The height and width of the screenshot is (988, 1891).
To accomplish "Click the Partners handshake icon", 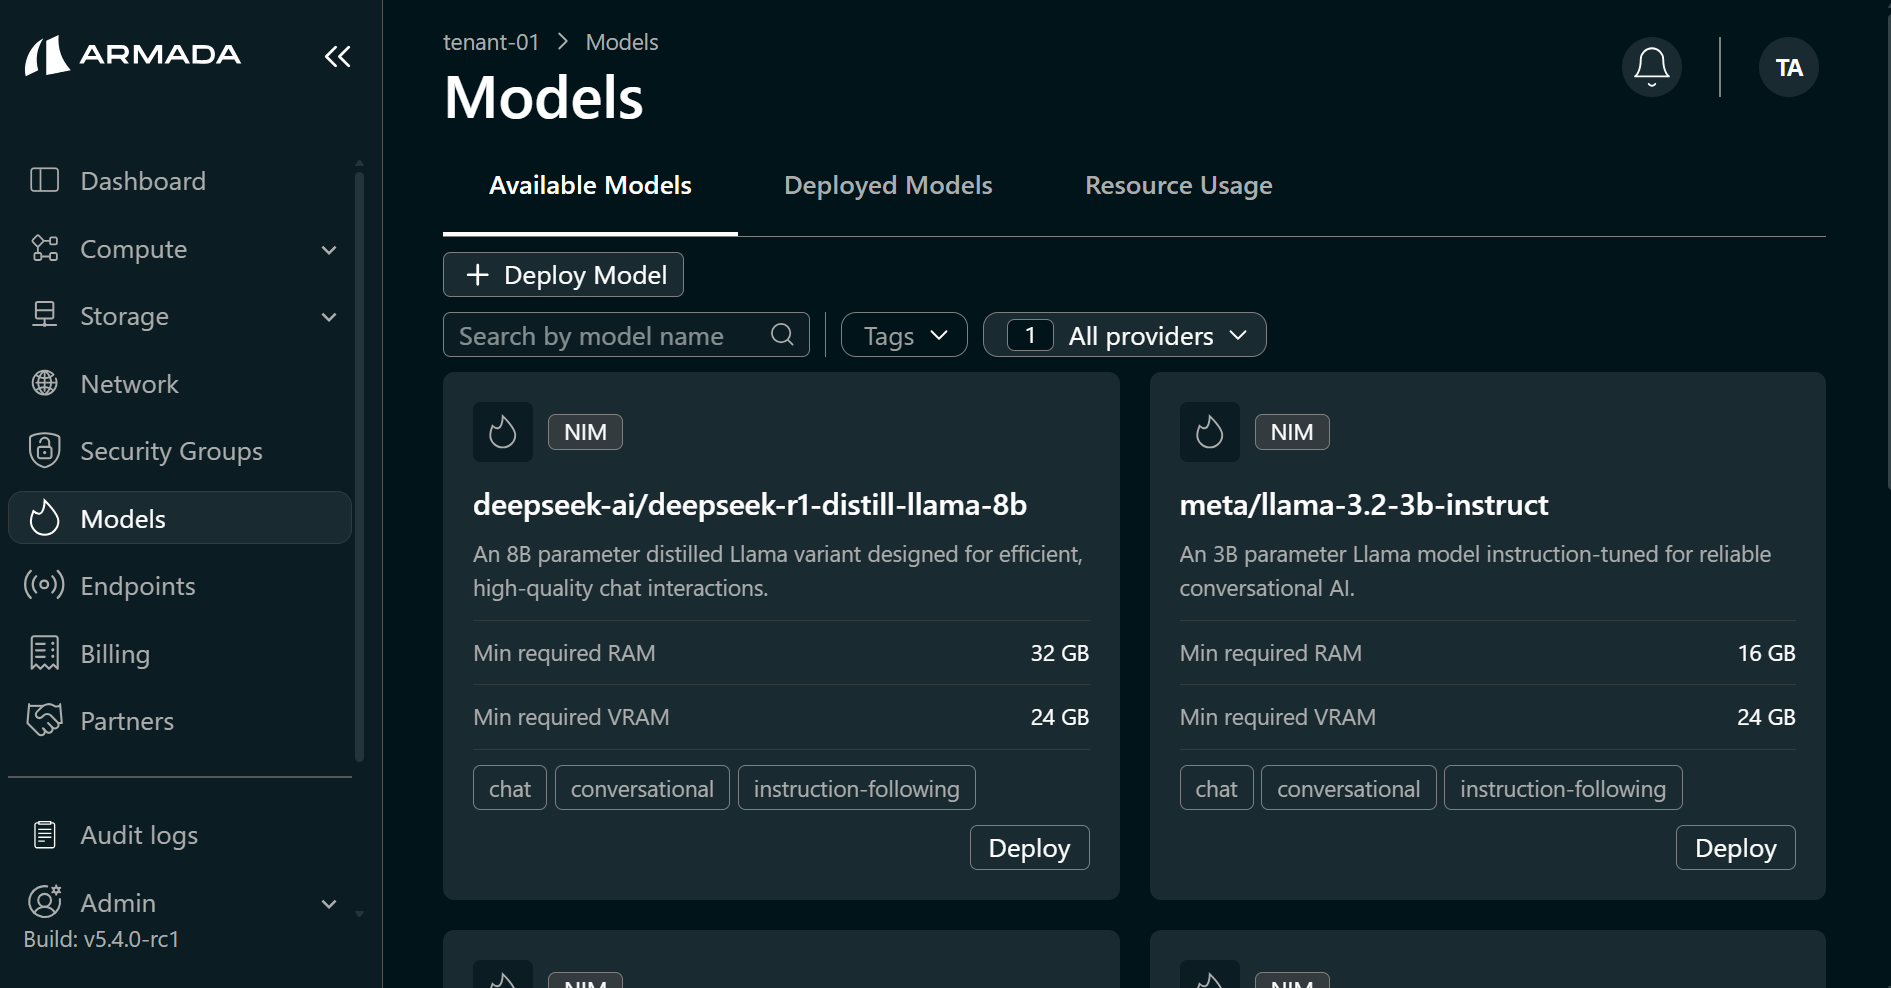I will 44,719.
